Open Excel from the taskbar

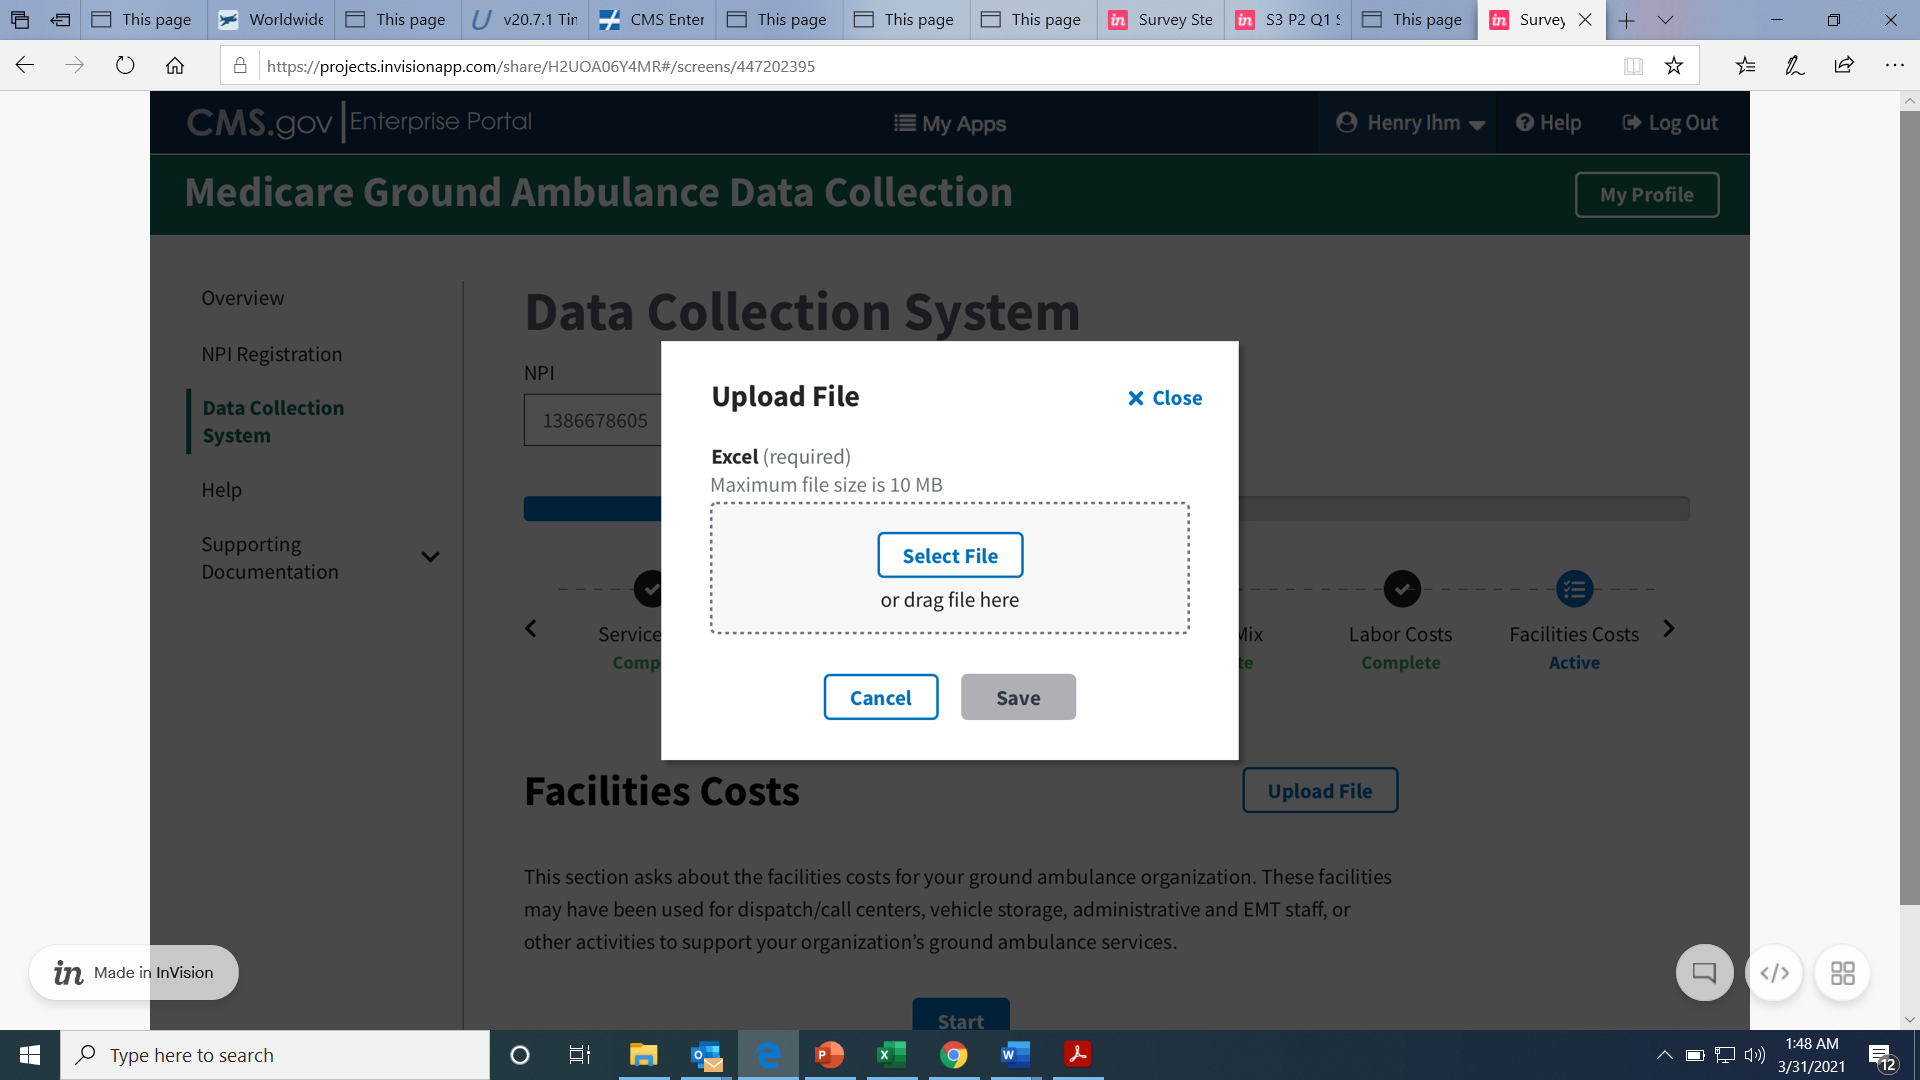tap(890, 1055)
